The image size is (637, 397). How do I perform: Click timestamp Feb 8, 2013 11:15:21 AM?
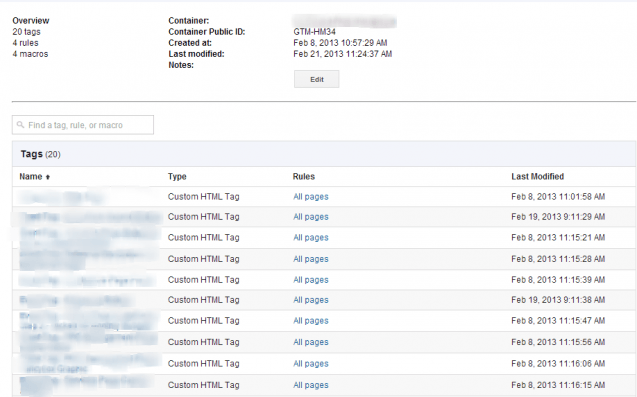coord(558,238)
